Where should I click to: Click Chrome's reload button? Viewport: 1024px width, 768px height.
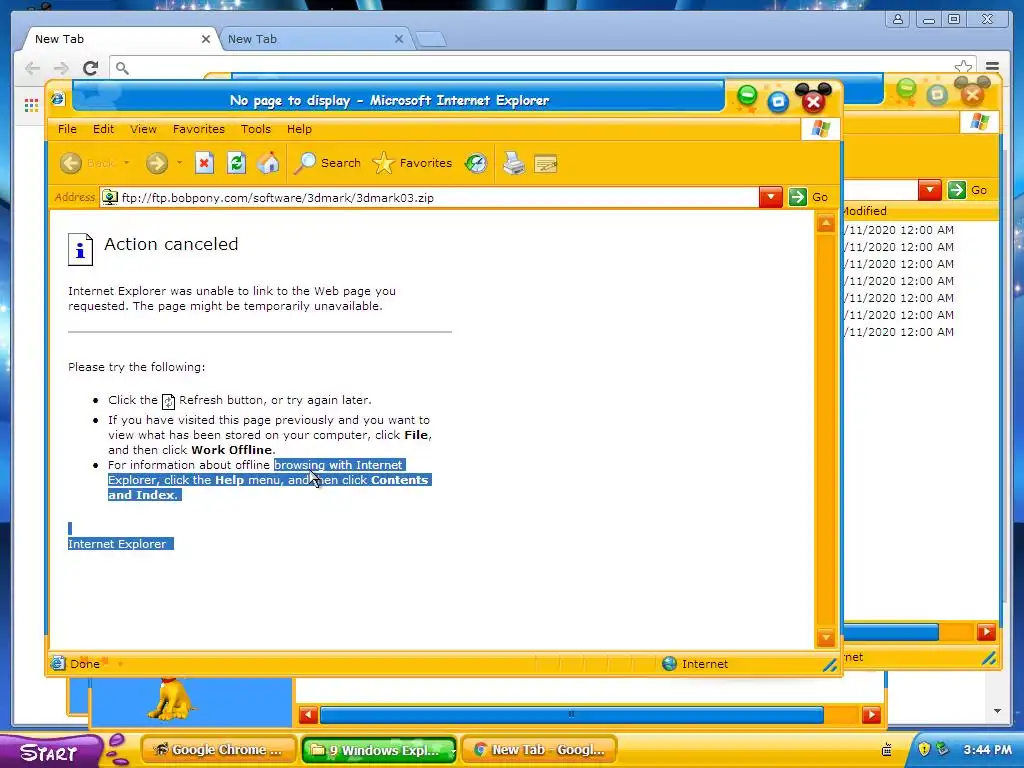[x=90, y=68]
